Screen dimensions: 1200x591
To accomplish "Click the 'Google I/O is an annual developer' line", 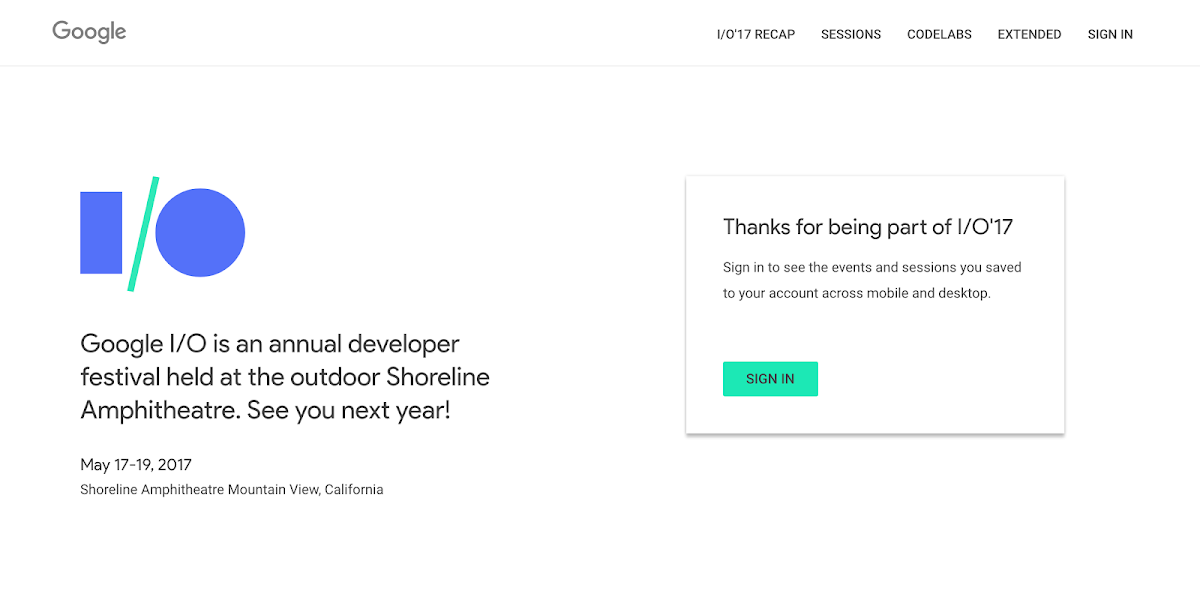I will pos(270,344).
